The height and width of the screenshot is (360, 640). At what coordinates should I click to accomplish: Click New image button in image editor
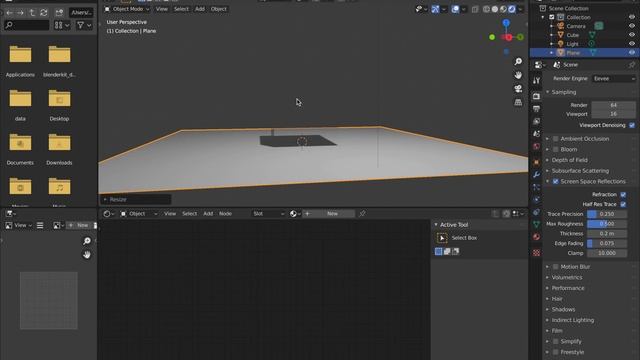coord(78,225)
